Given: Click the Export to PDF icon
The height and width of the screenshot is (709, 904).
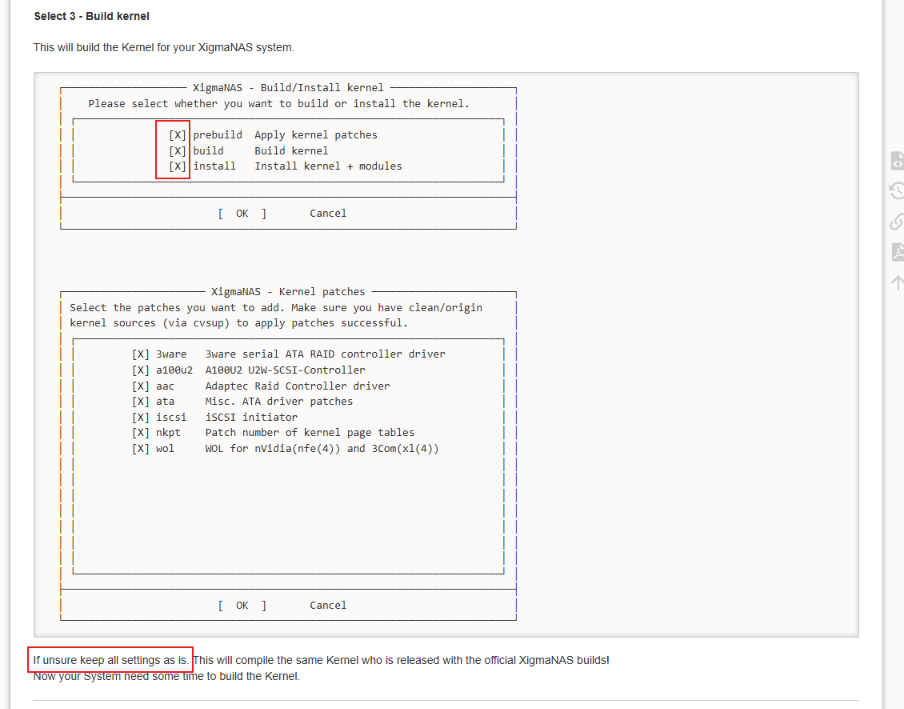Looking at the screenshot, I should (897, 252).
